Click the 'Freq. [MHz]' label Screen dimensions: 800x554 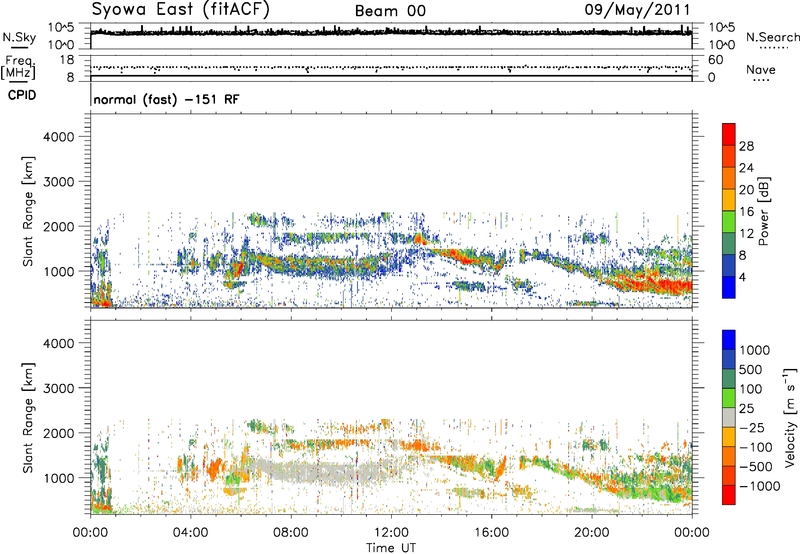coord(18,68)
